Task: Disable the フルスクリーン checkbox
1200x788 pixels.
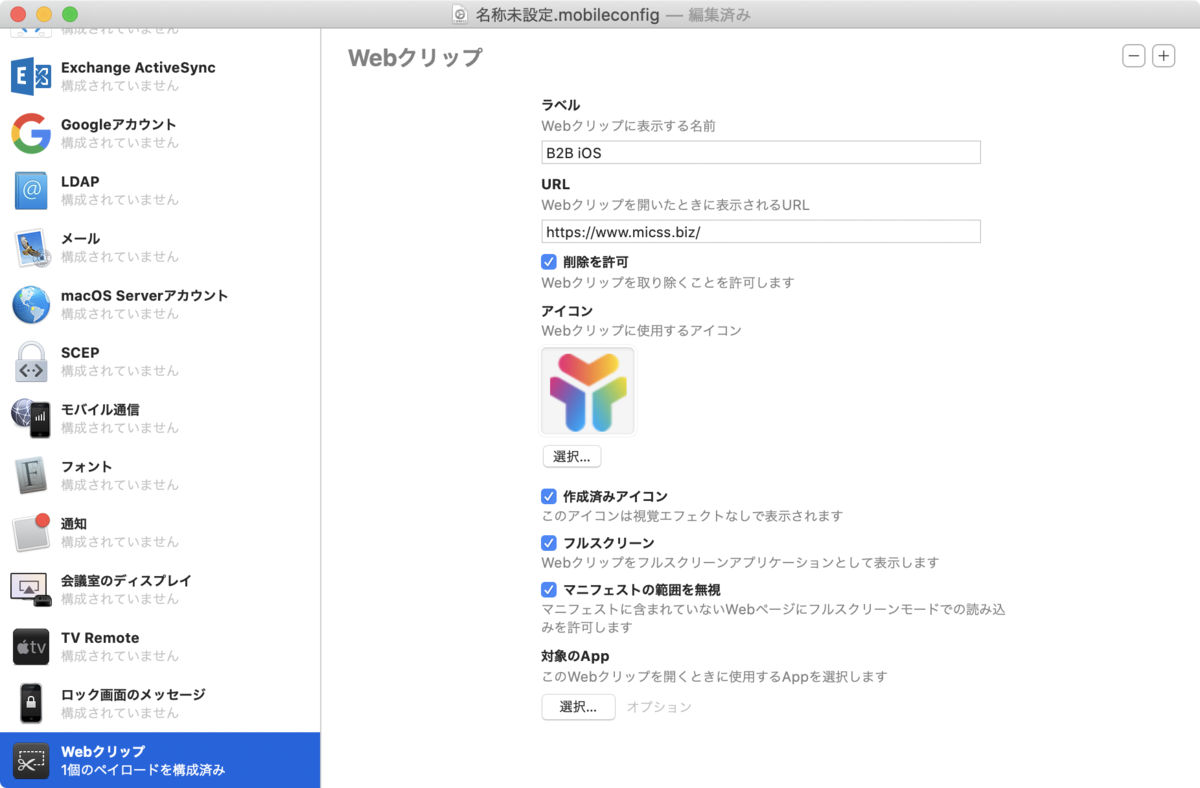Action: (x=549, y=543)
